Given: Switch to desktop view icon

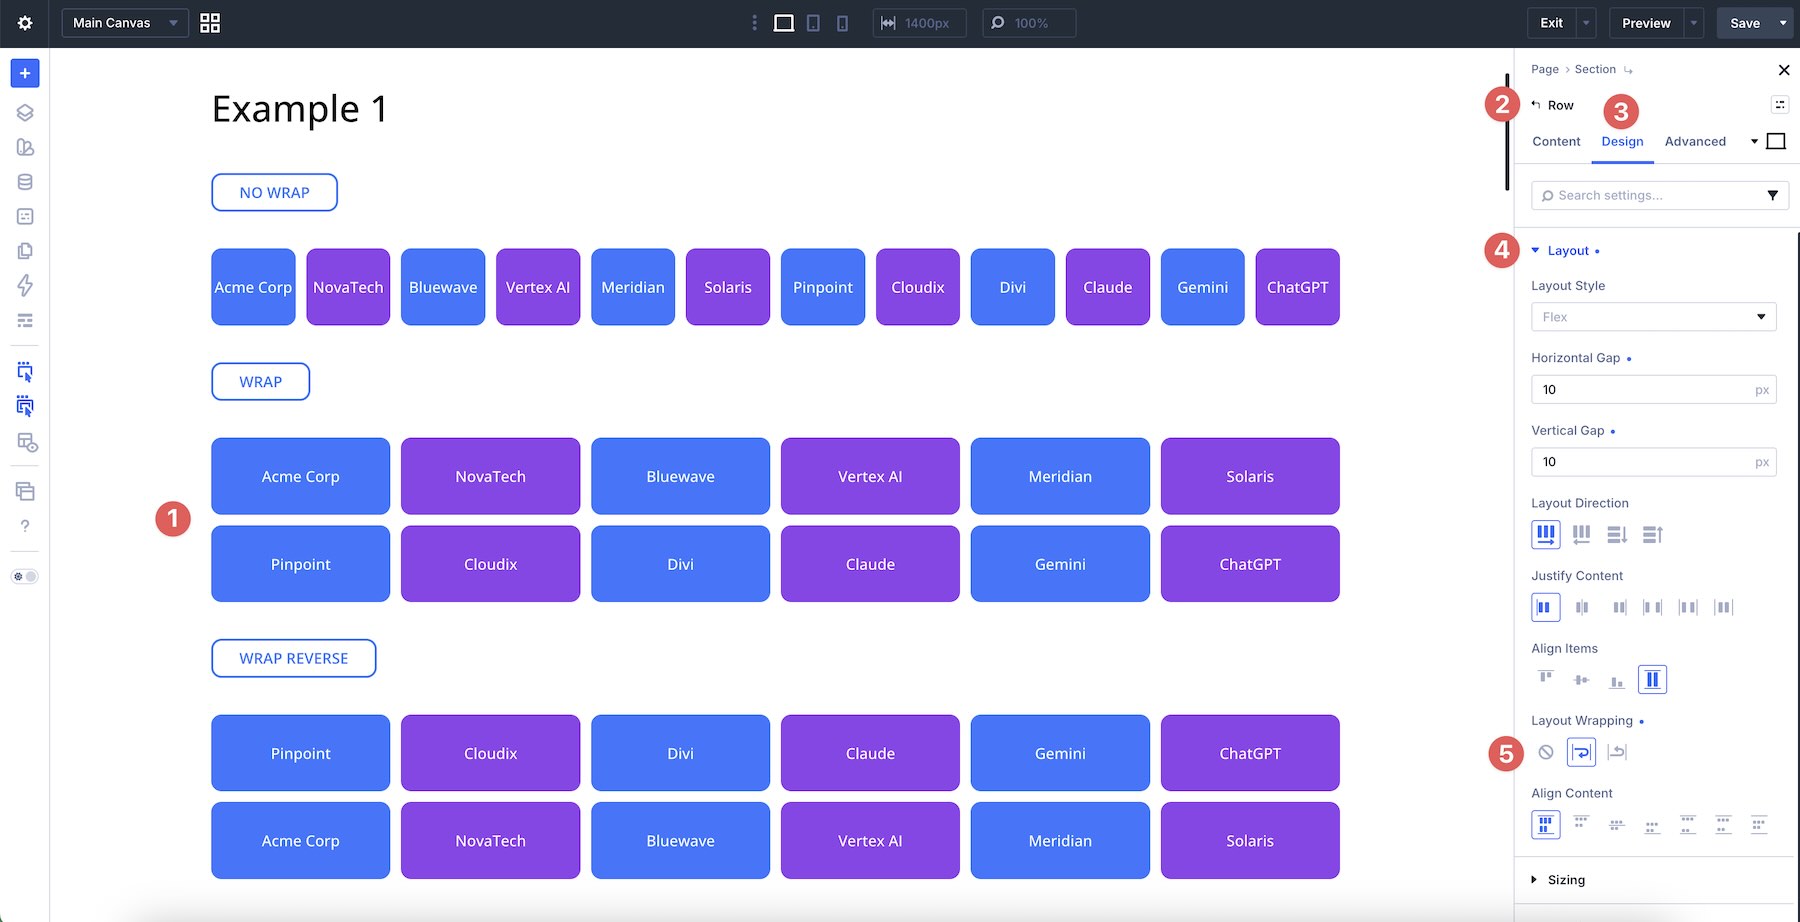Looking at the screenshot, I should [784, 23].
